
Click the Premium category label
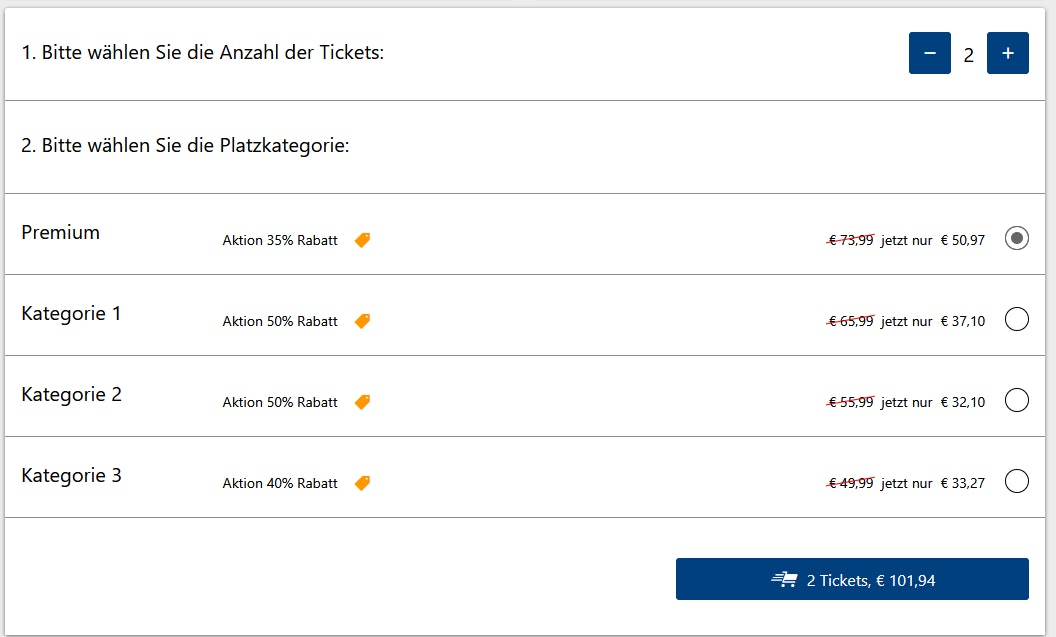click(61, 233)
